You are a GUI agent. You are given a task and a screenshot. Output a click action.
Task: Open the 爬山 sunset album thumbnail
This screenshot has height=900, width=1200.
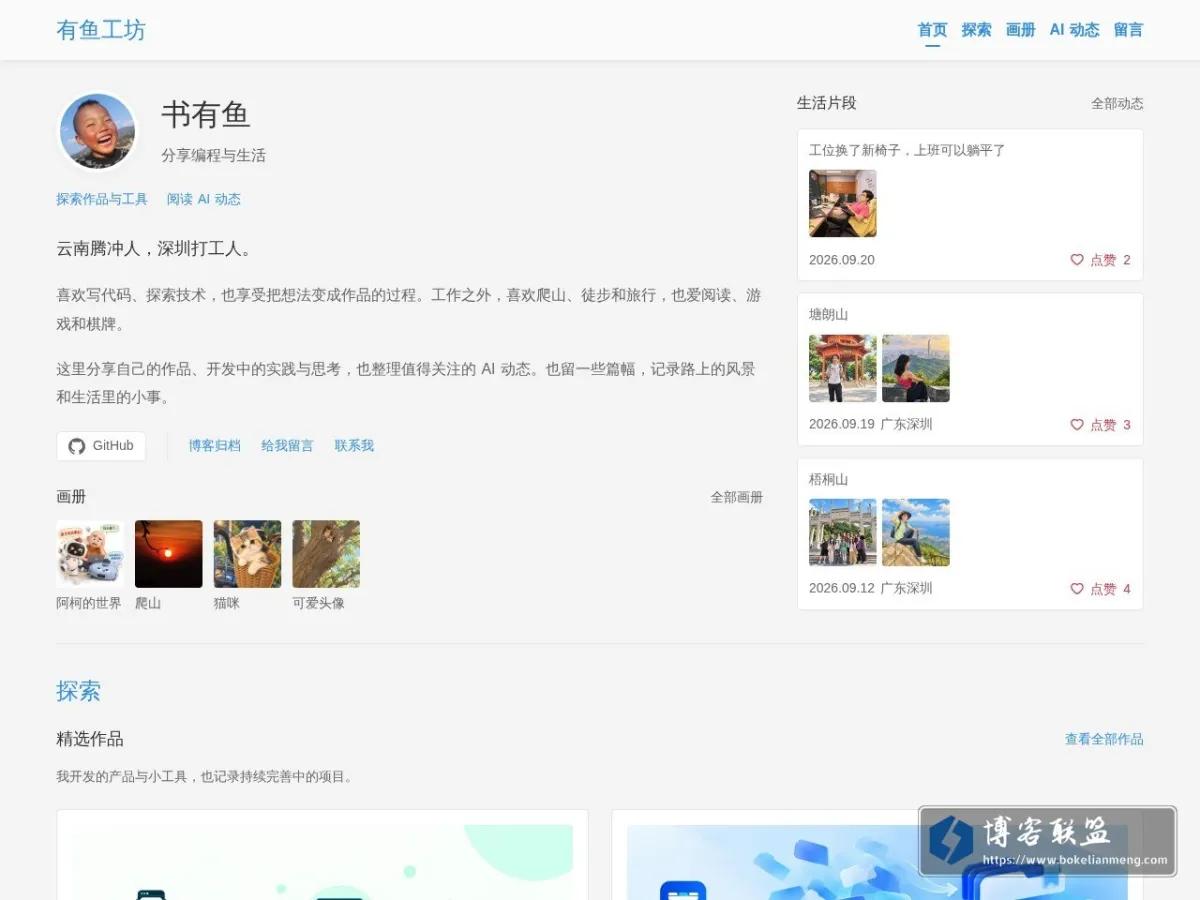point(169,554)
